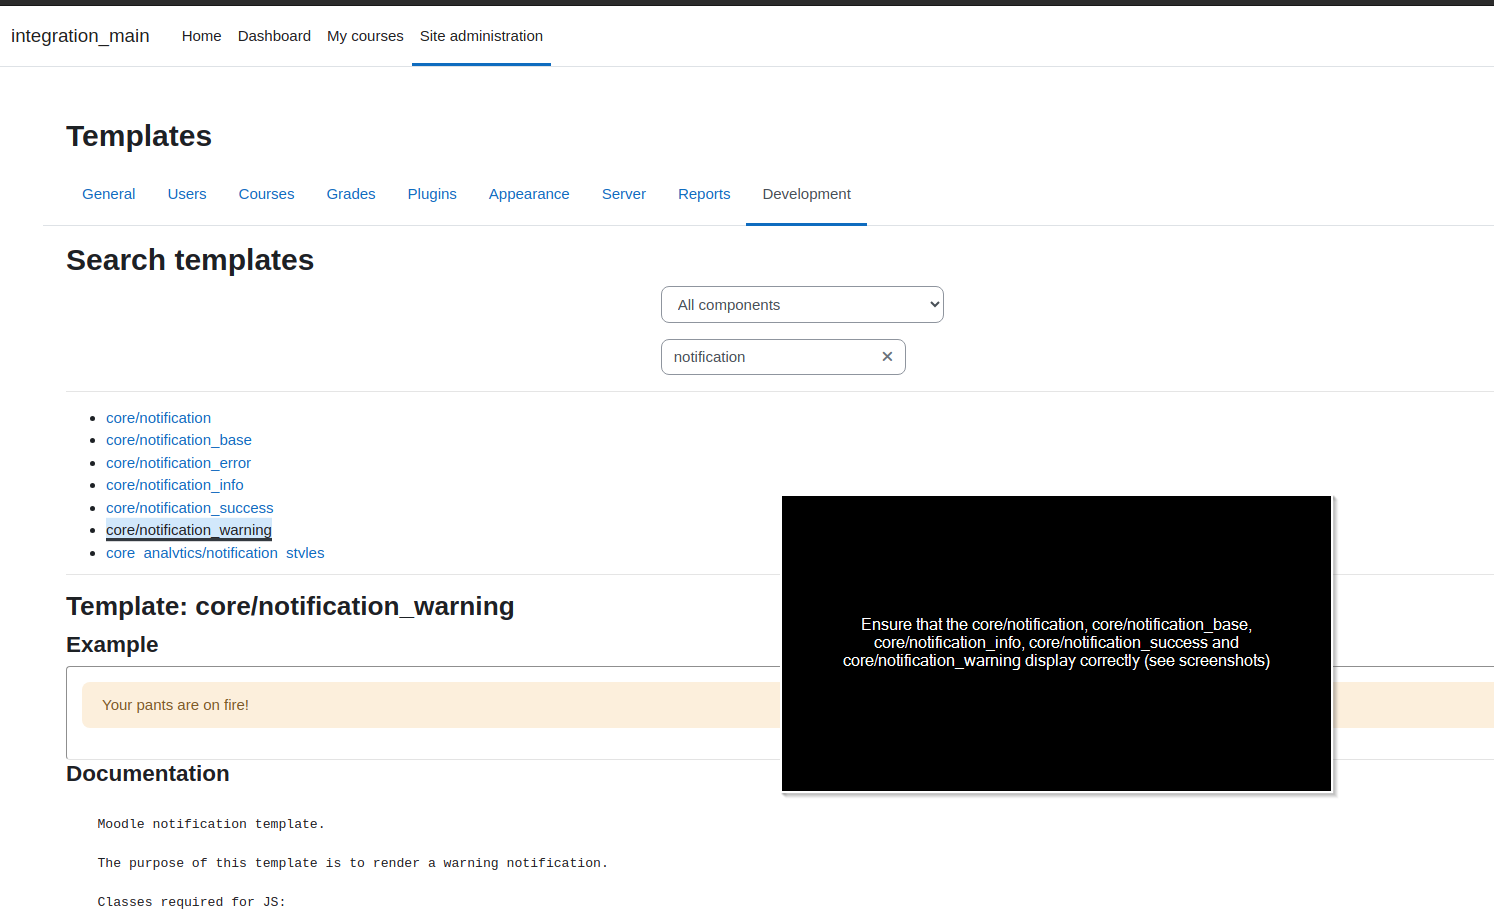This screenshot has height=913, width=1494.
Task: Open the core/notification_success template link
Action: pyautogui.click(x=190, y=508)
